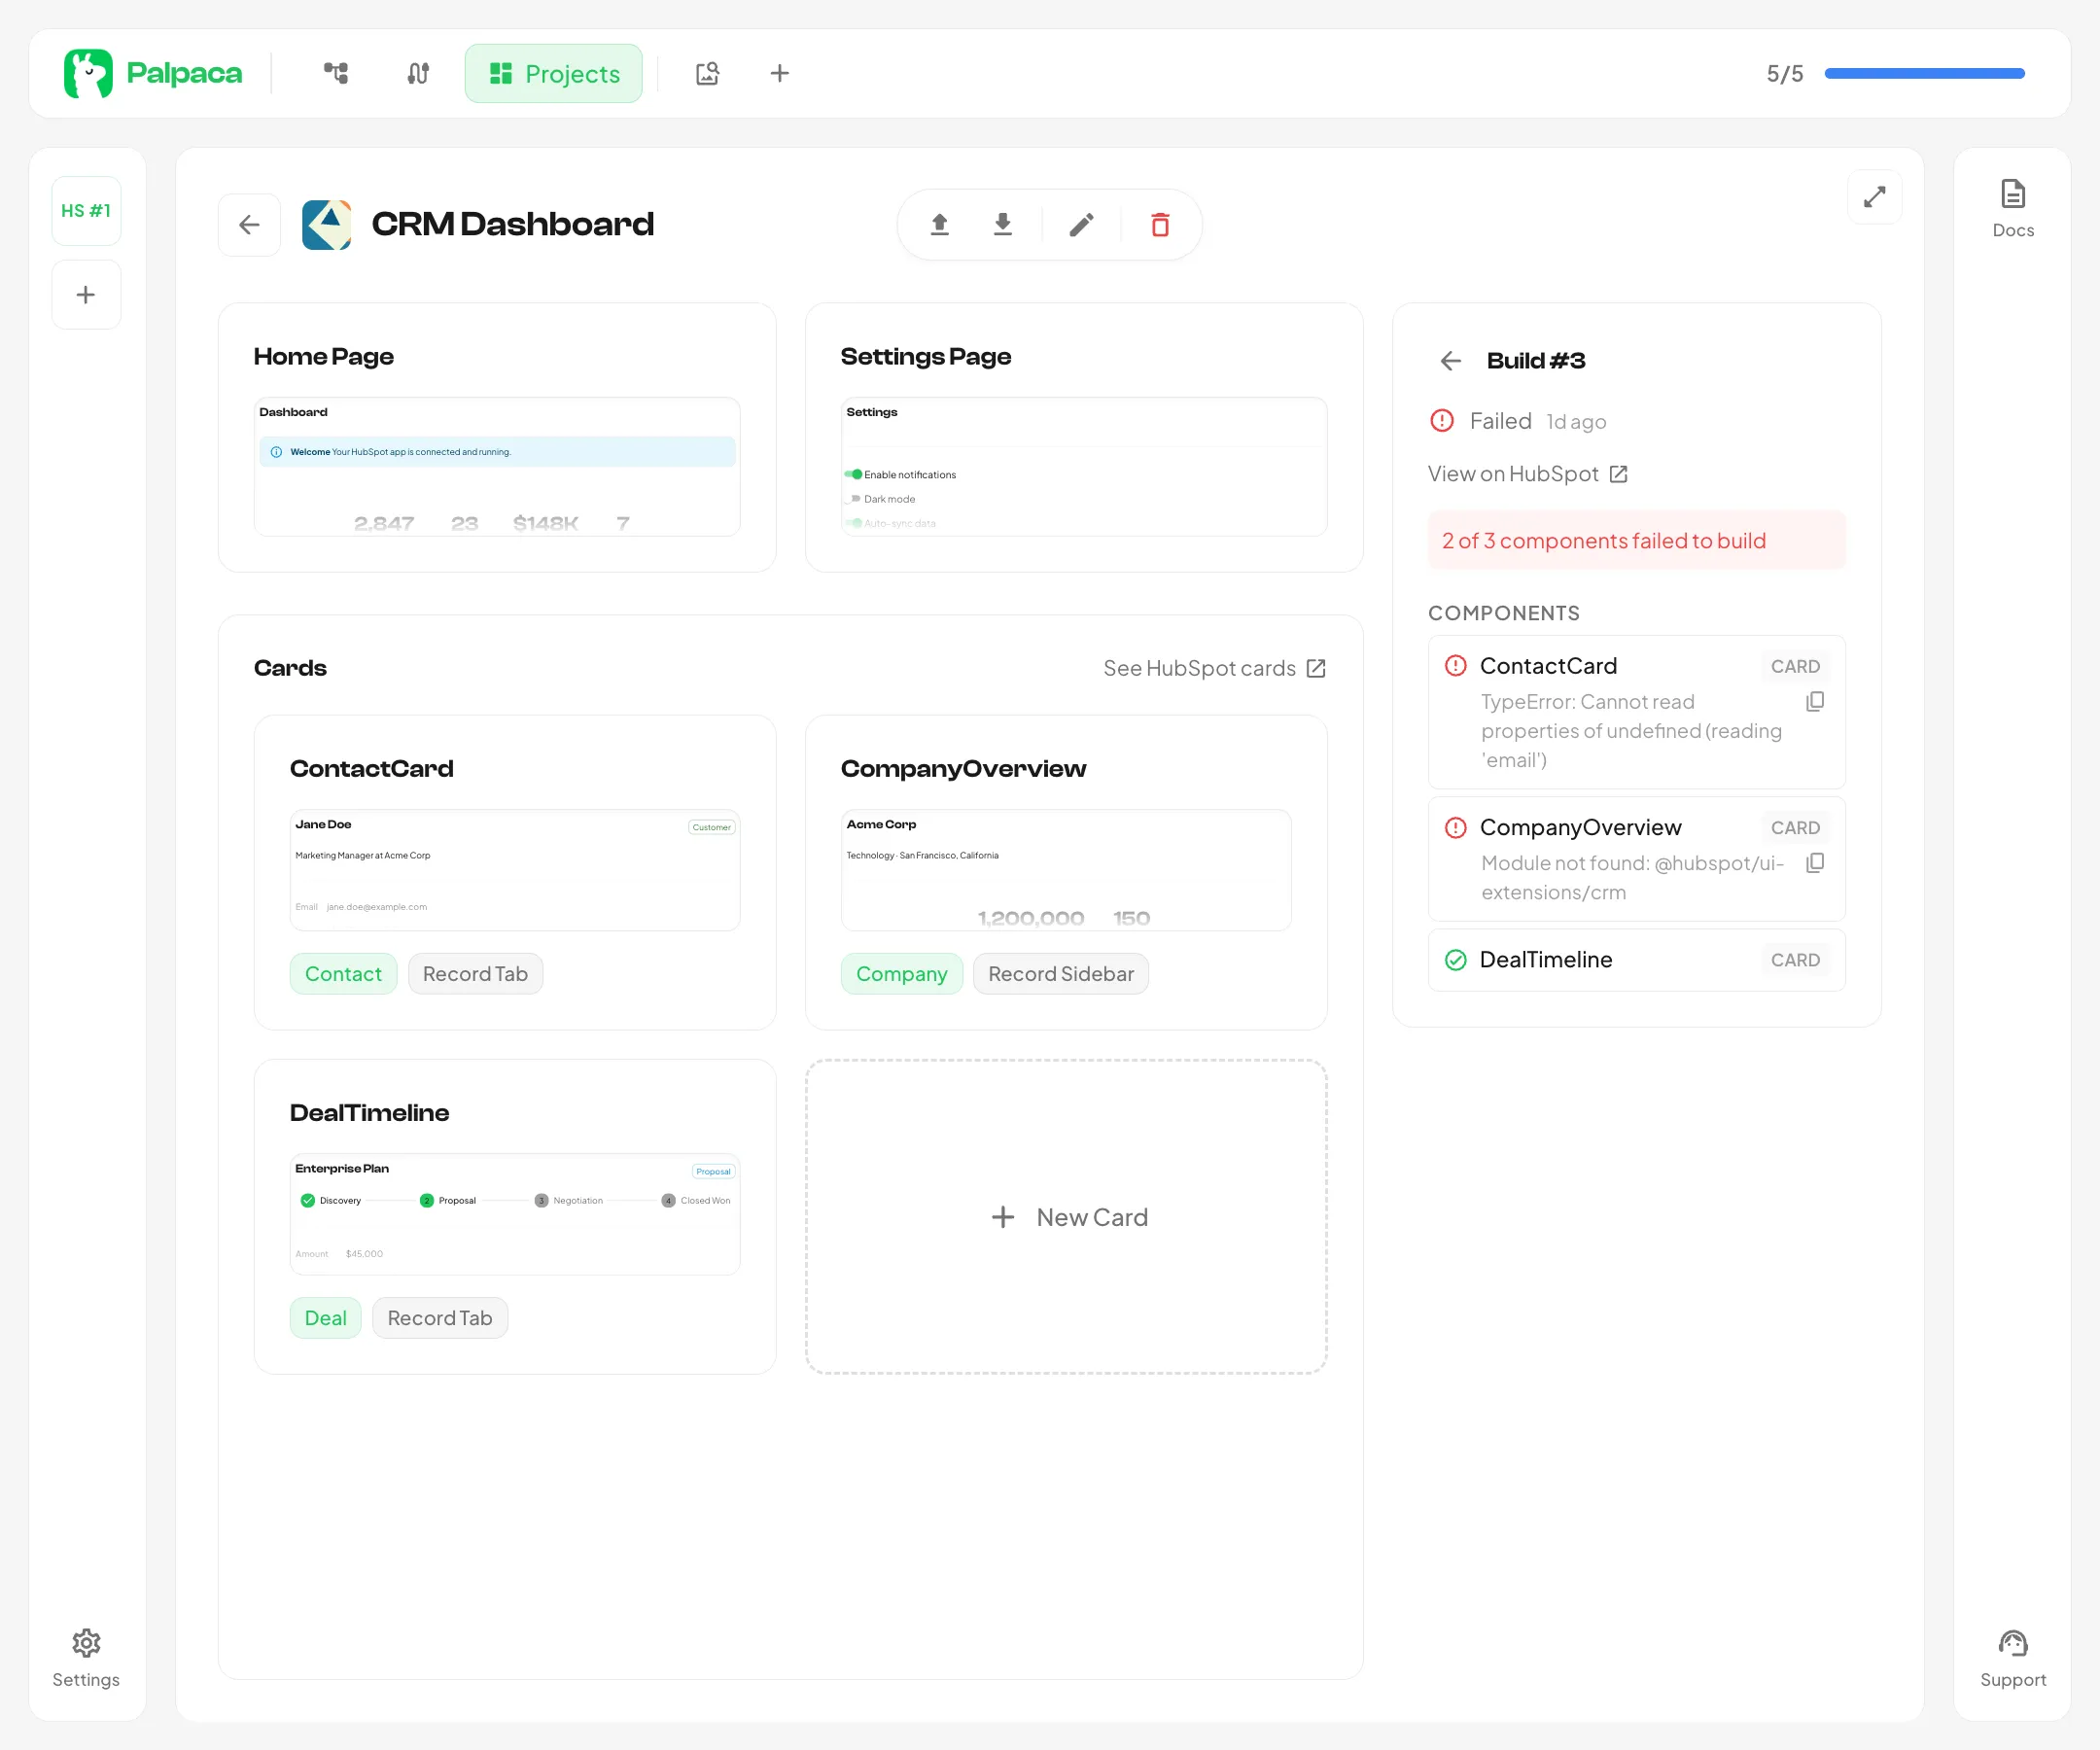The width and height of the screenshot is (2100, 1750).
Task: Click the 5/5 progress bar
Action: click(1924, 73)
